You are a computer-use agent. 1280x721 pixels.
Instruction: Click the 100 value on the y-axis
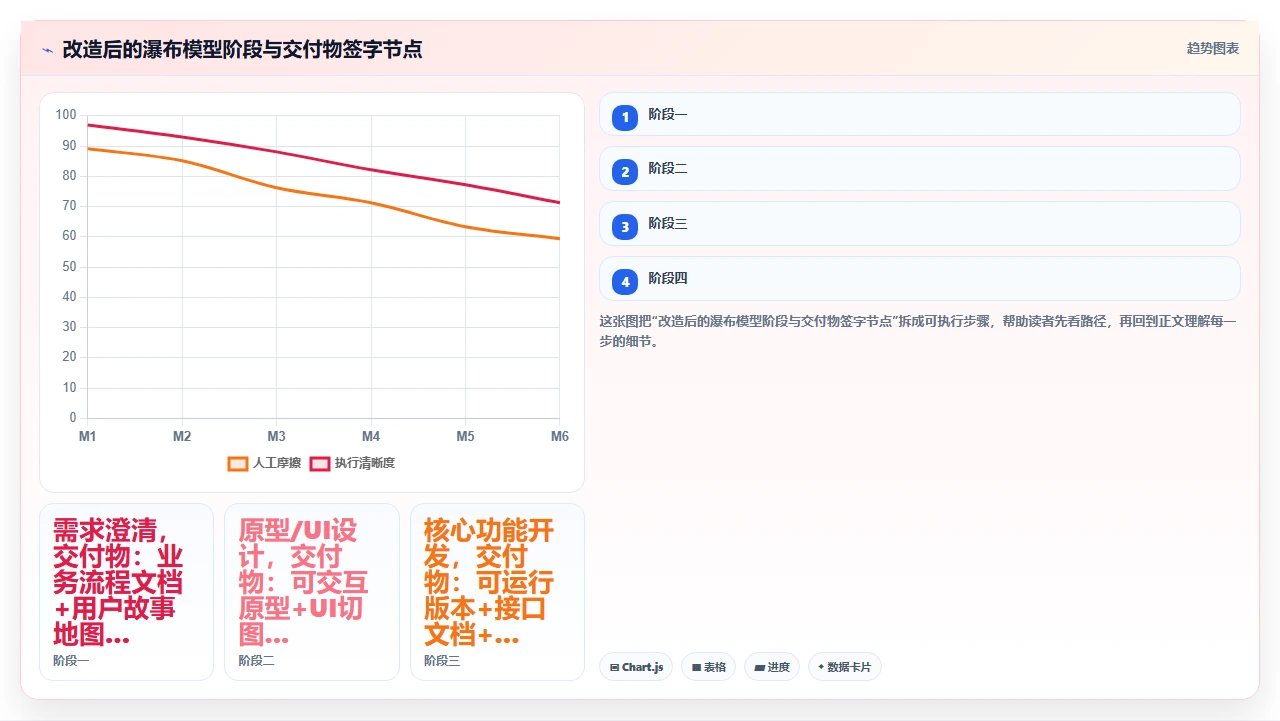(x=66, y=115)
